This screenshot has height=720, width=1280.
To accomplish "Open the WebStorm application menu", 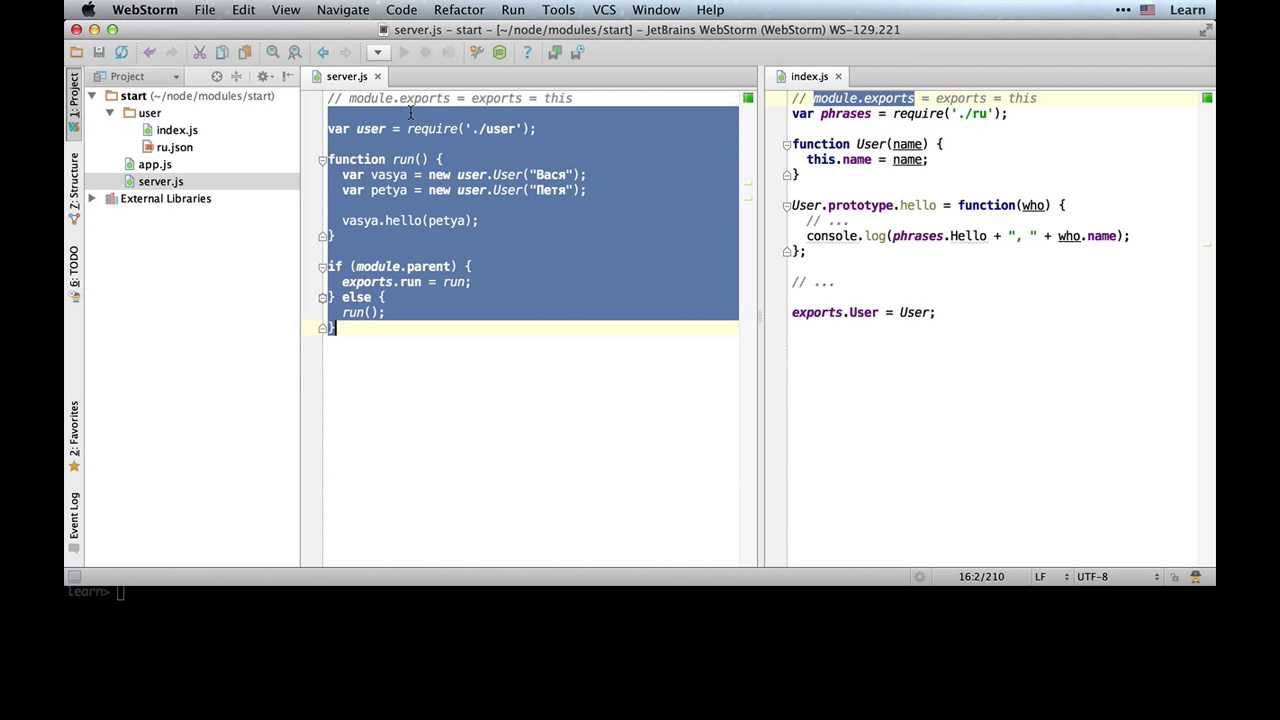I will coord(145,10).
